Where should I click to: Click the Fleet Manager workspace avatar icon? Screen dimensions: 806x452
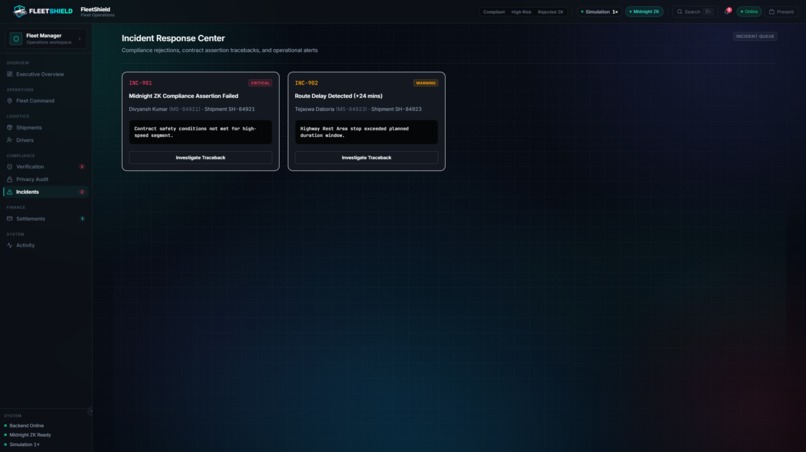16,39
